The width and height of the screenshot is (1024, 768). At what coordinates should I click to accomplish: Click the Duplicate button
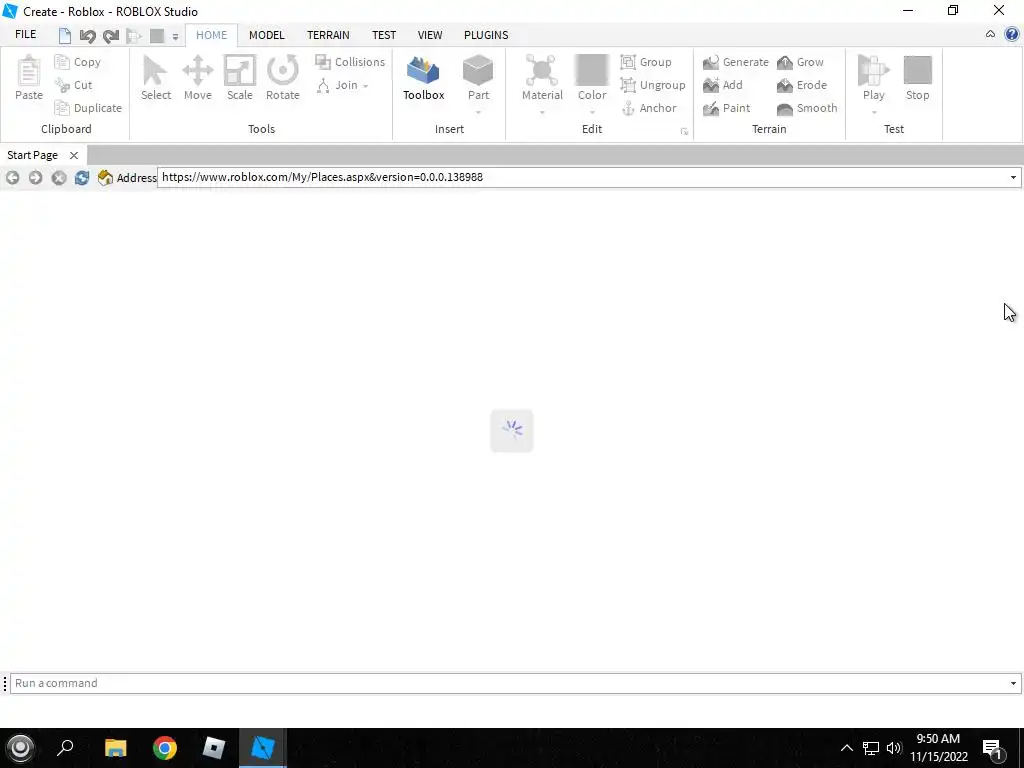click(x=88, y=108)
